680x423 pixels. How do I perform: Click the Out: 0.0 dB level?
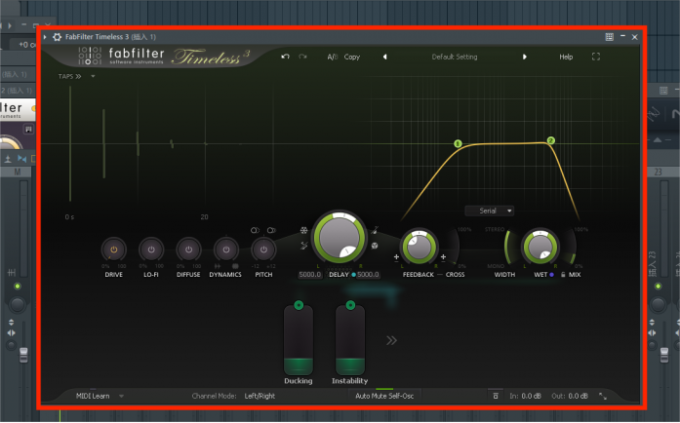(569, 396)
